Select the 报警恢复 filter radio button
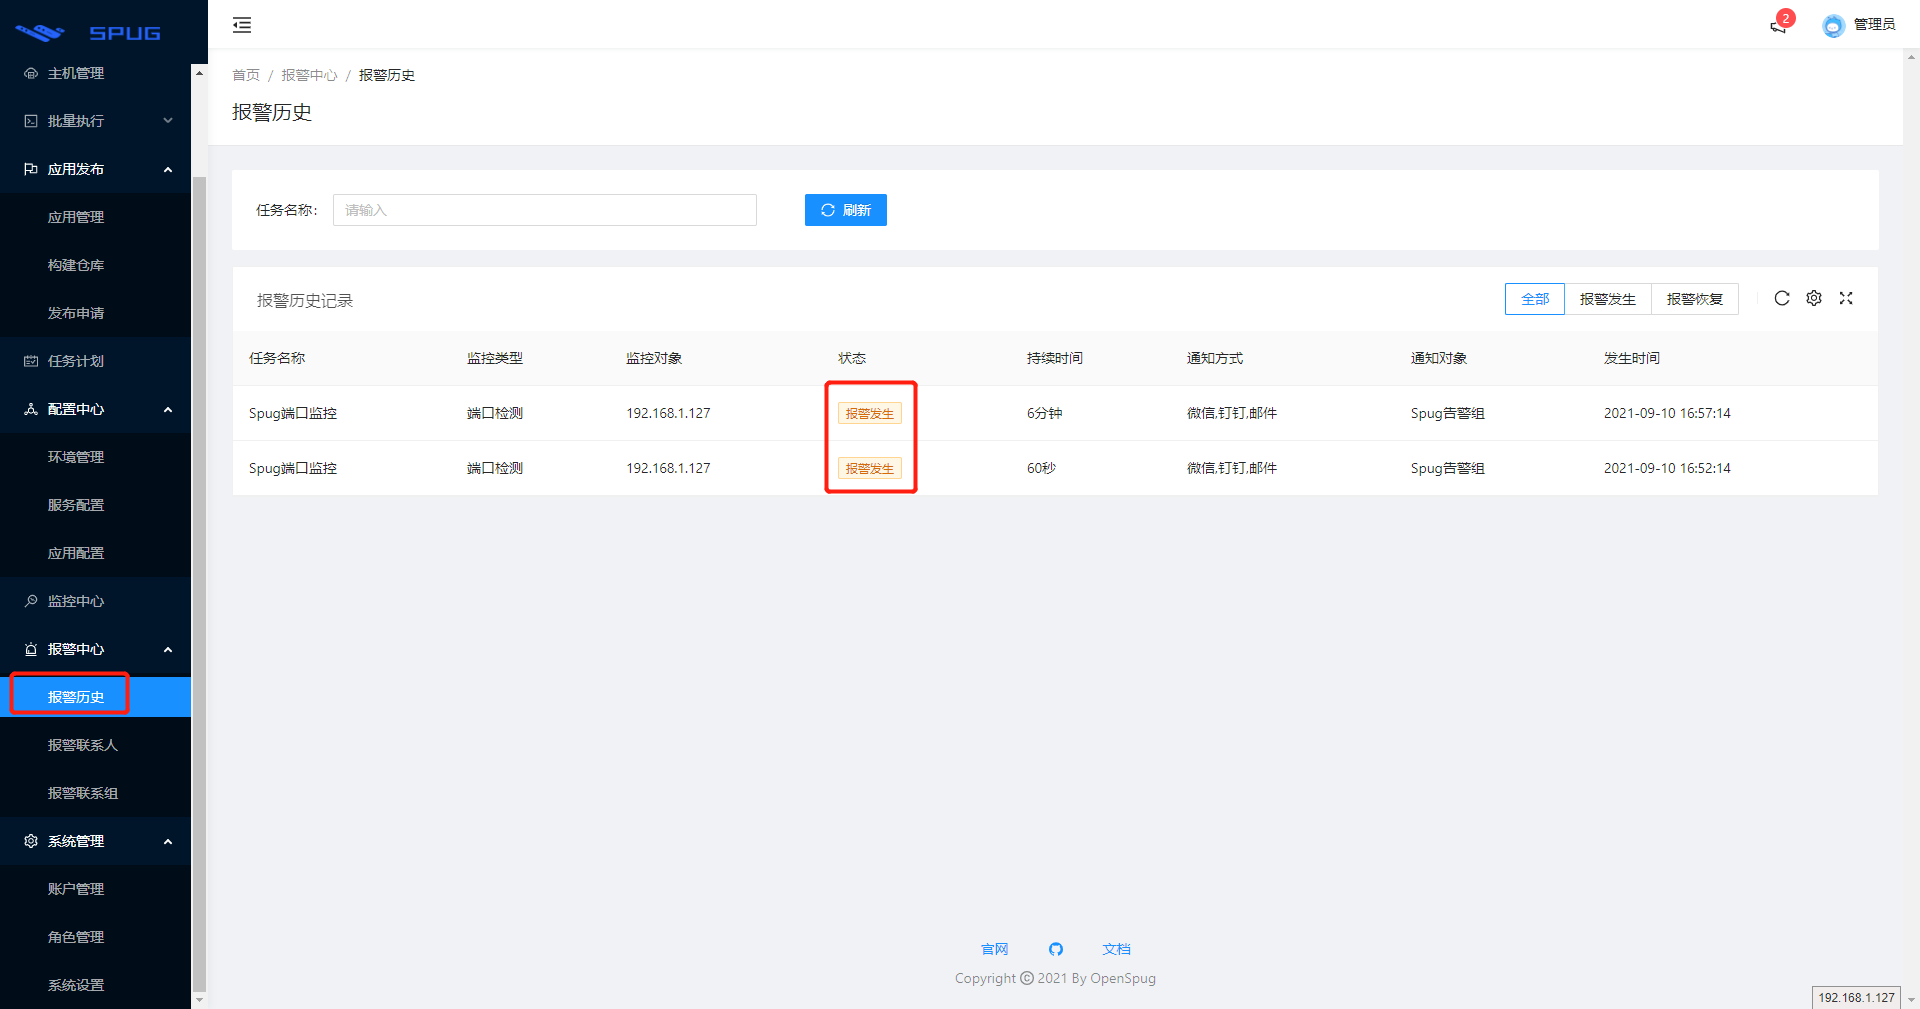 coord(1695,299)
